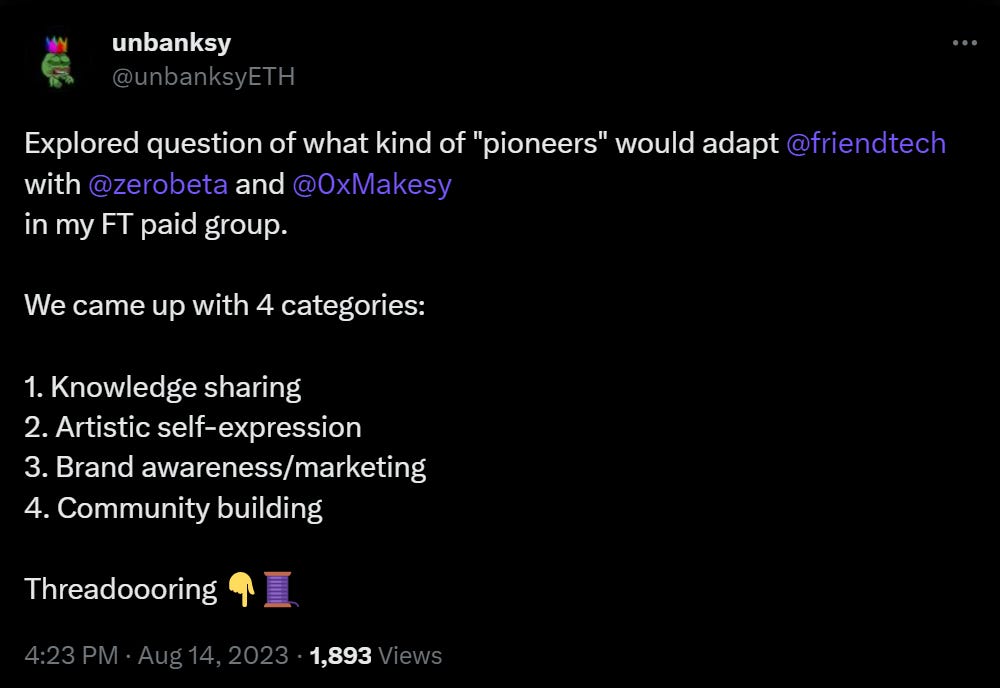1000x688 pixels.
Task: Click the "Knowledge sharing" list line
Action: 162,387
